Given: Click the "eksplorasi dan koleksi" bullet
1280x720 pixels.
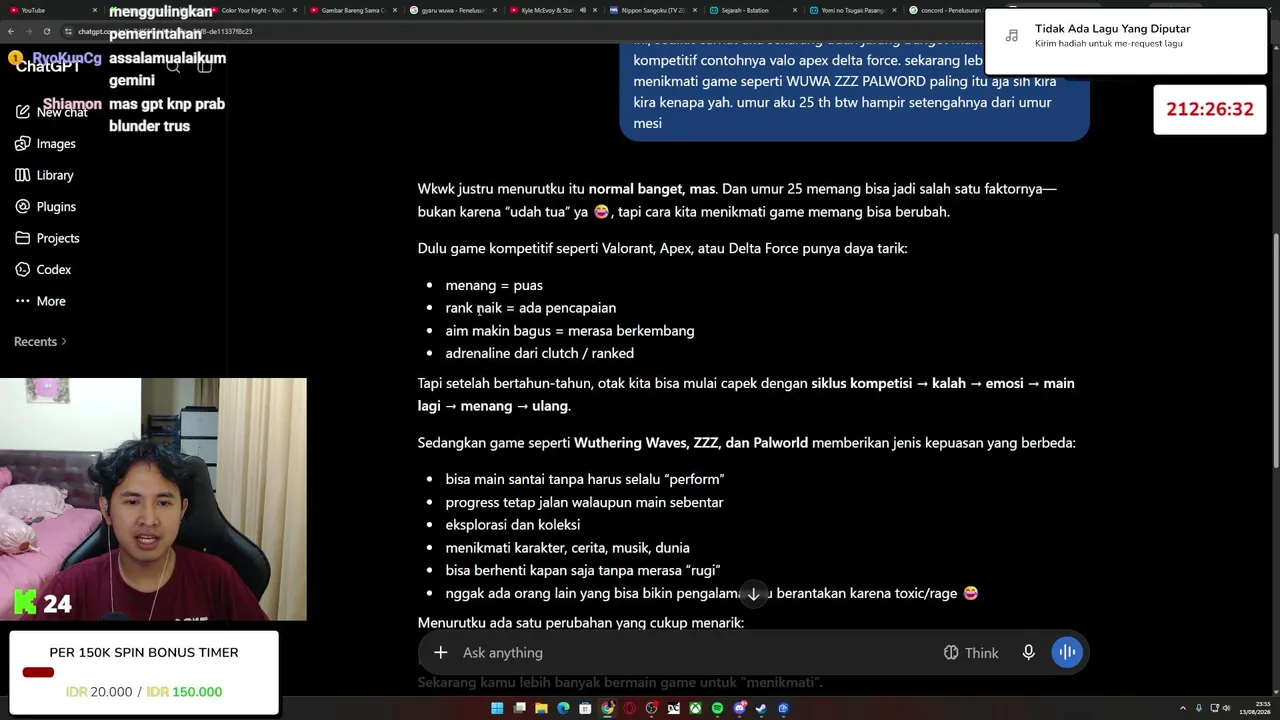Looking at the screenshot, I should click(x=513, y=525).
